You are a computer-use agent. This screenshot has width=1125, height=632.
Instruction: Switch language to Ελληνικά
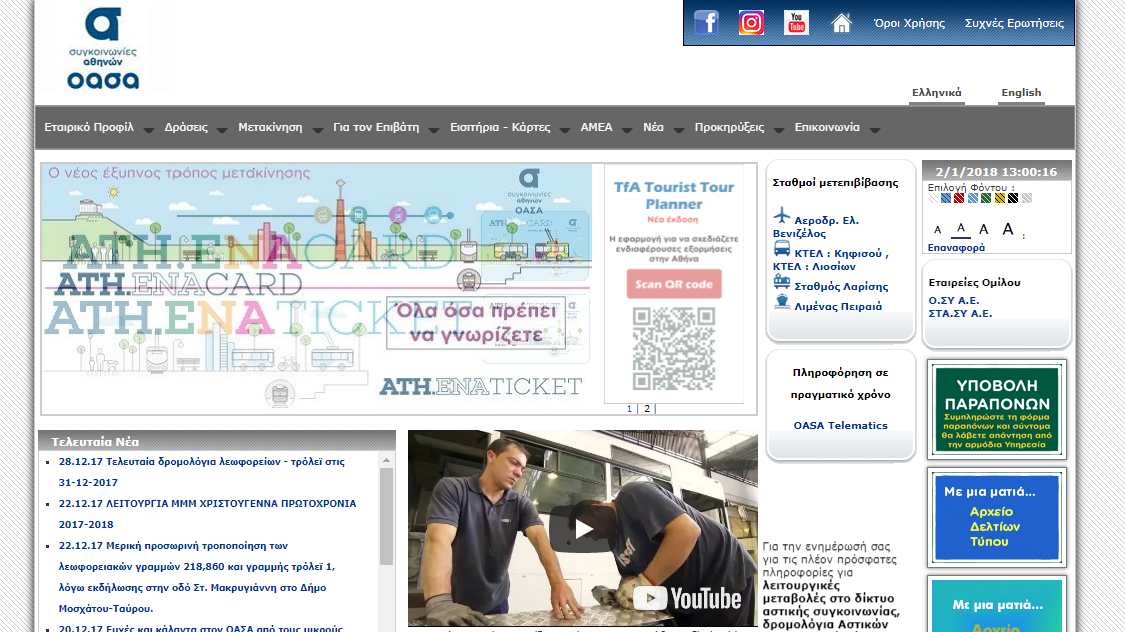click(936, 93)
